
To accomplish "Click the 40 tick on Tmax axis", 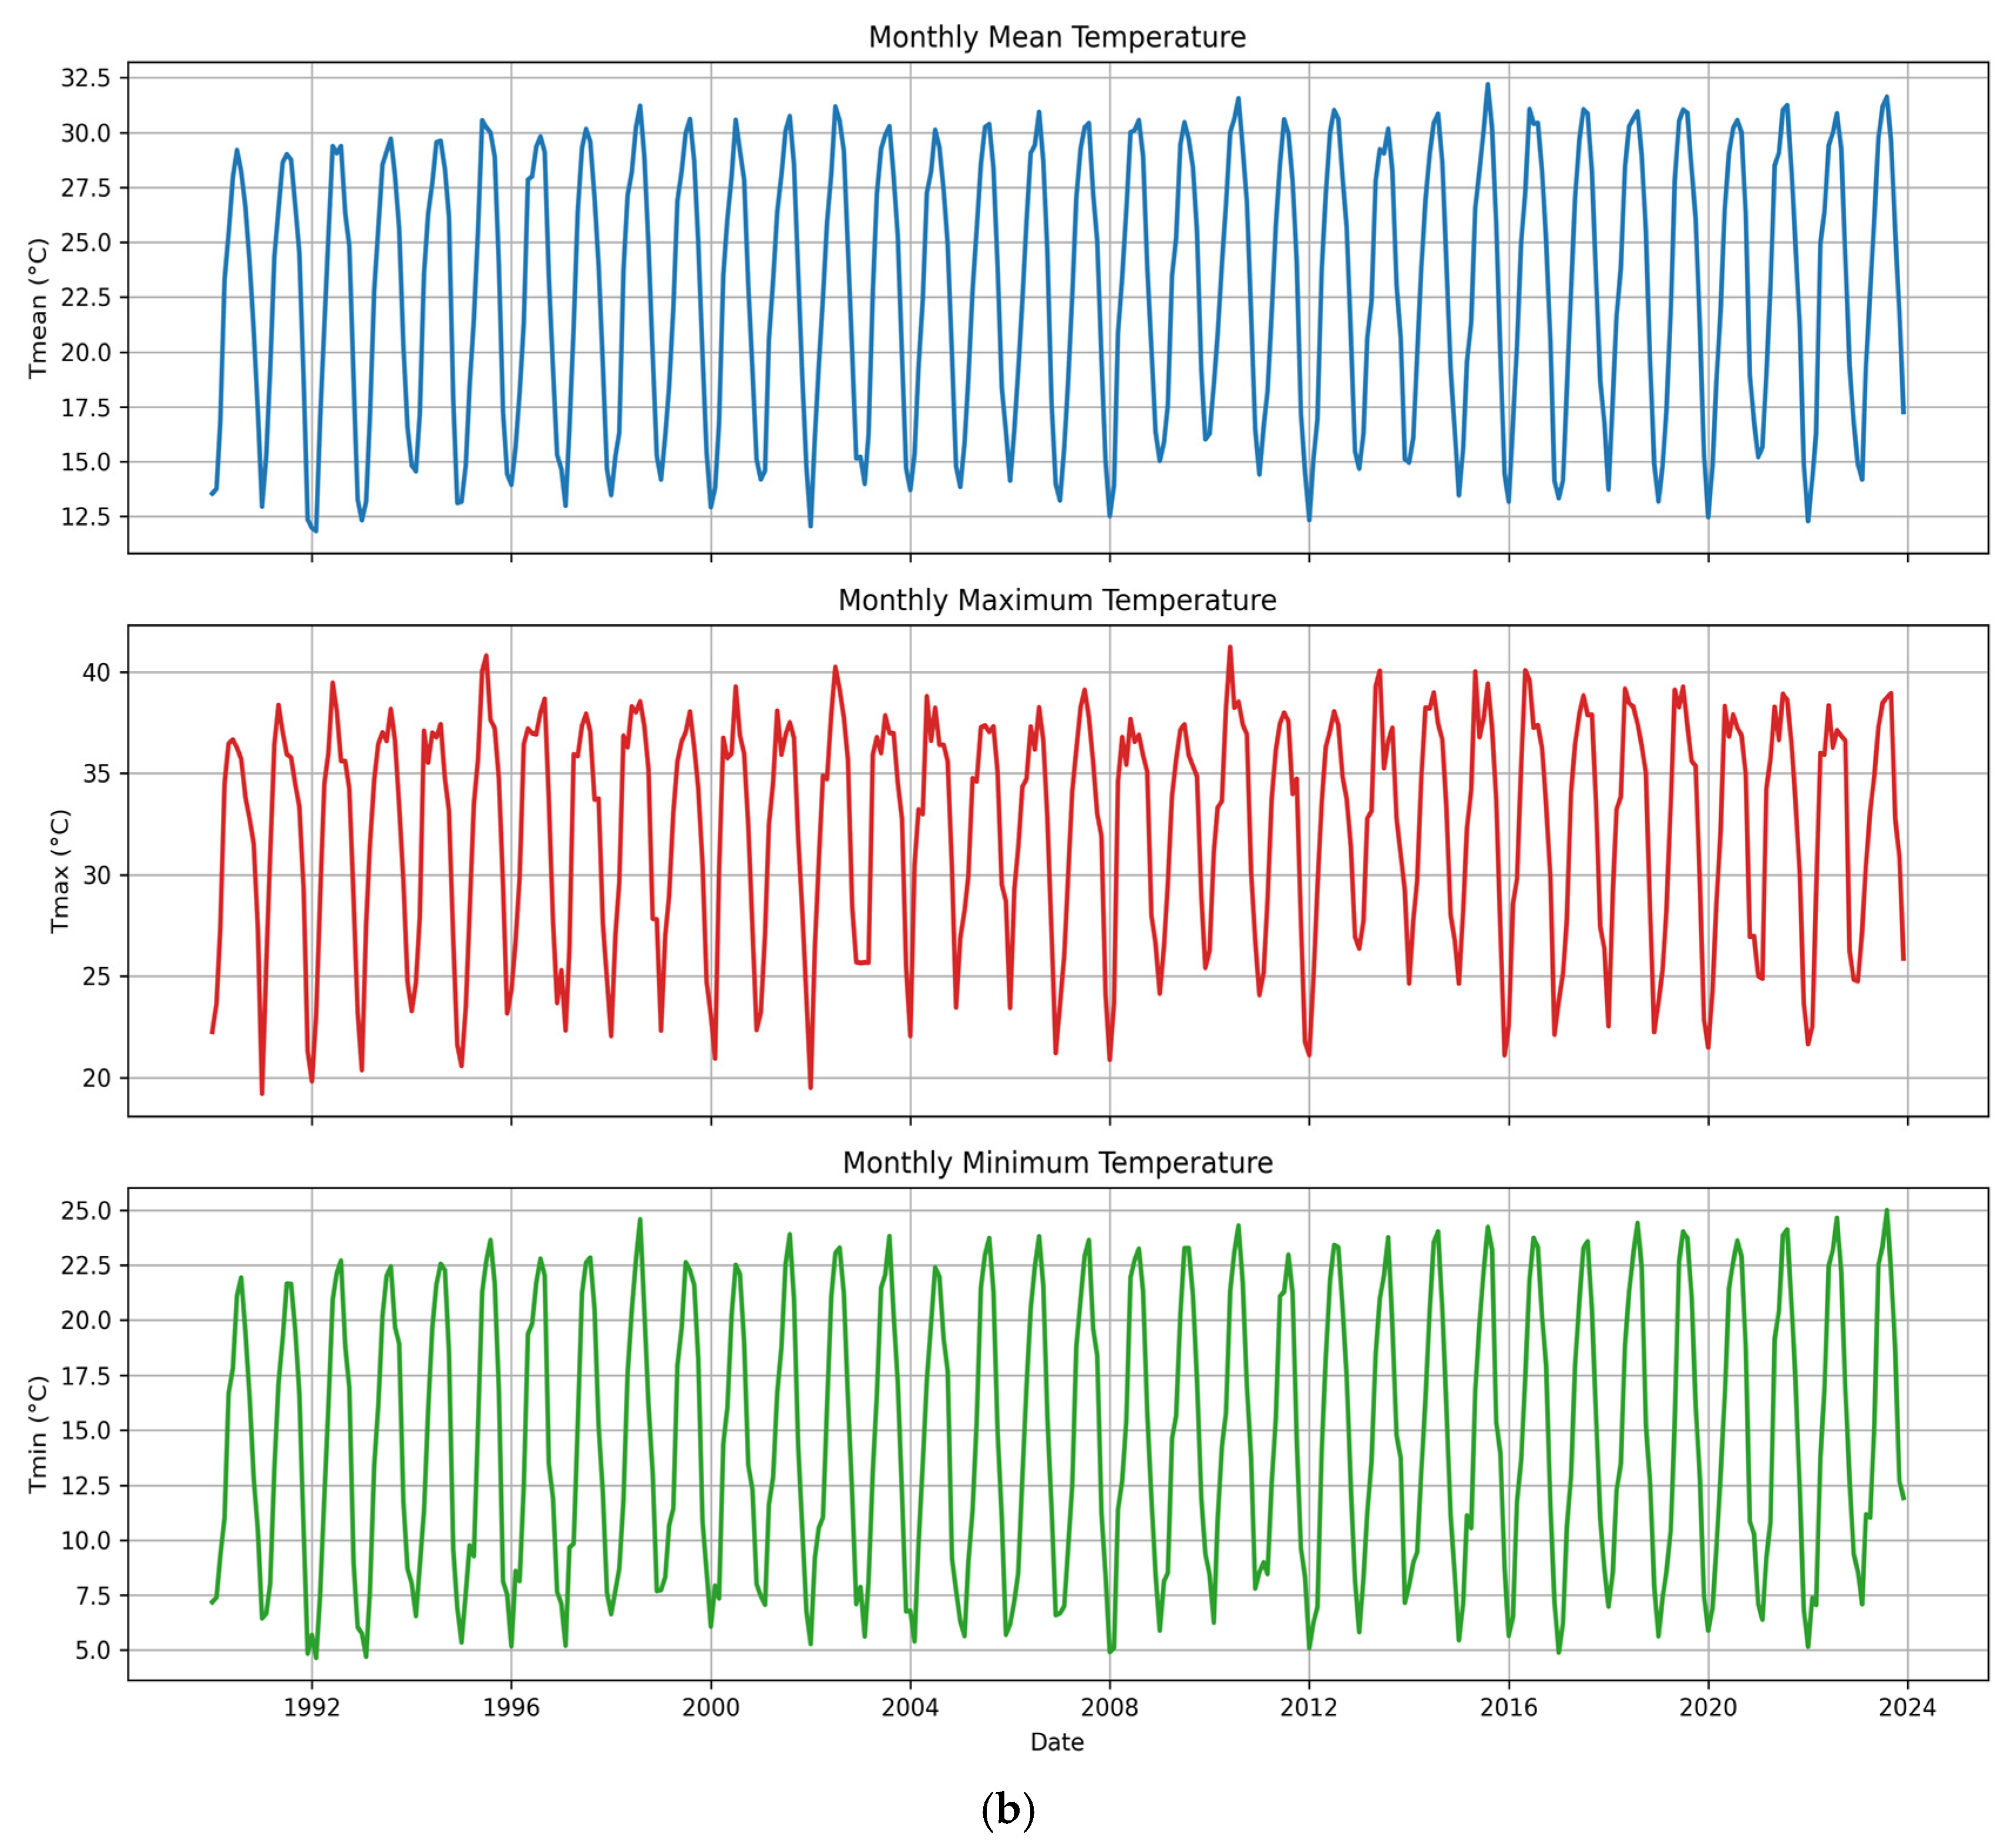I will tap(97, 673).
